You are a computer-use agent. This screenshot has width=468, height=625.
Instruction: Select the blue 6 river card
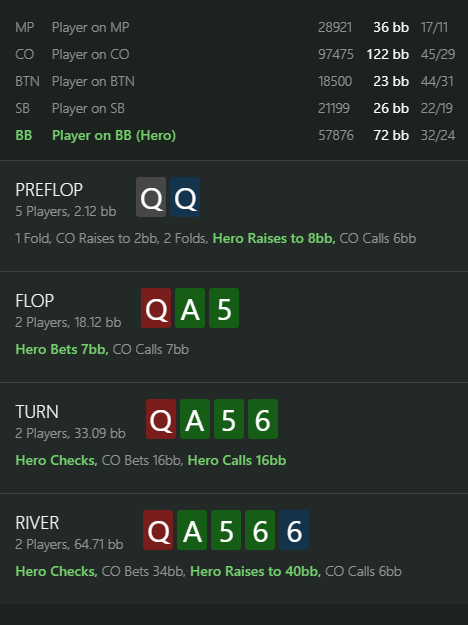[294, 530]
